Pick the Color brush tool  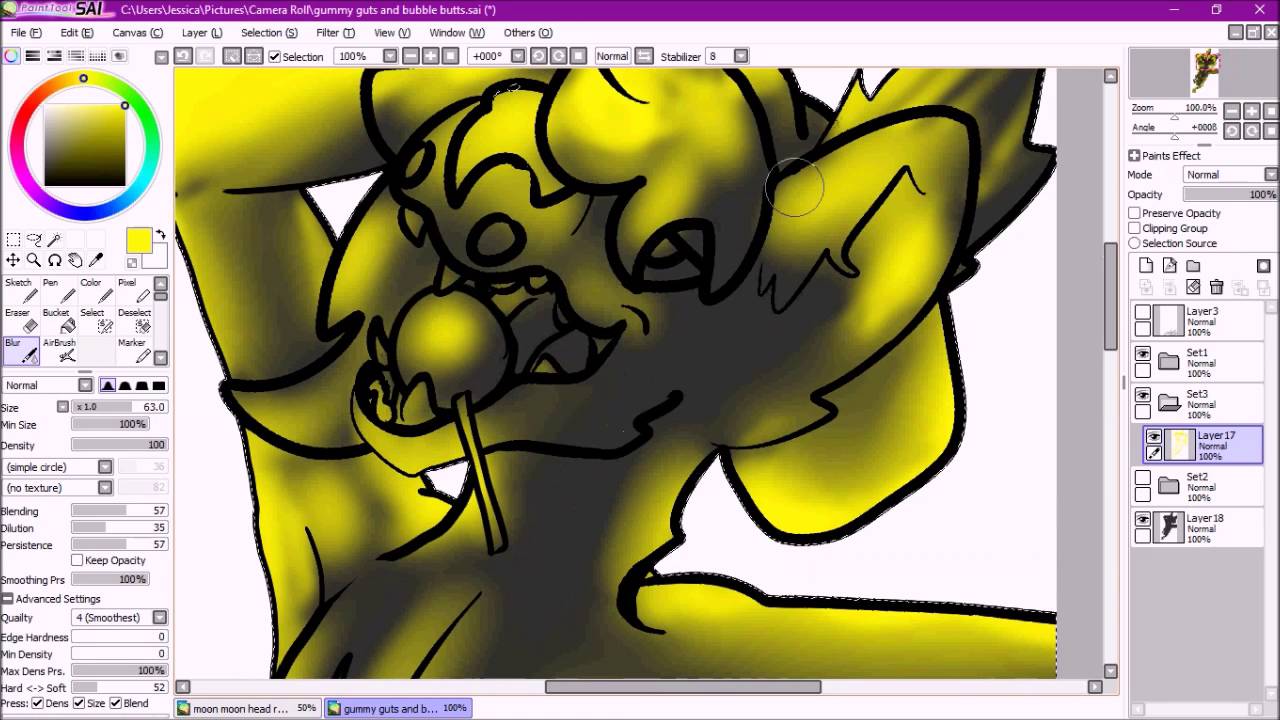click(95, 290)
